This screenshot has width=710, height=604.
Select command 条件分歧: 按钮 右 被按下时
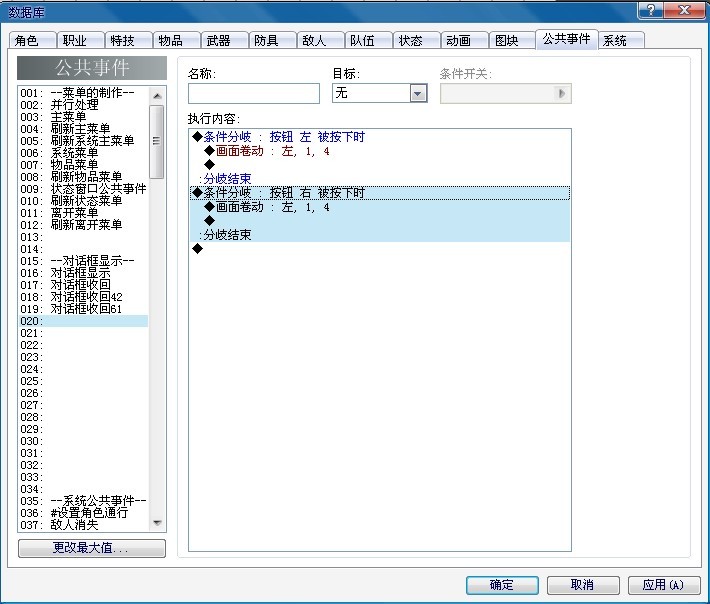380,193
